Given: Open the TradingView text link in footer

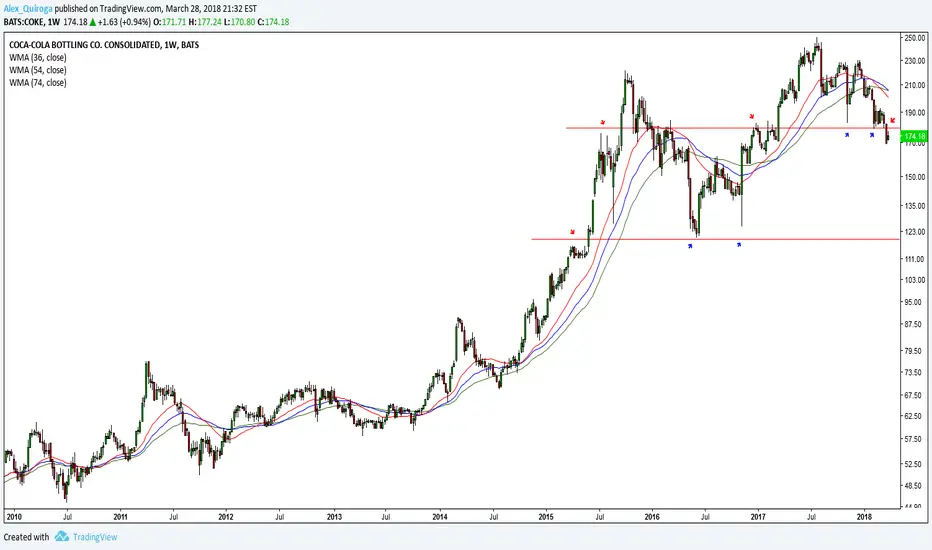Looking at the screenshot, I should pos(95,537).
